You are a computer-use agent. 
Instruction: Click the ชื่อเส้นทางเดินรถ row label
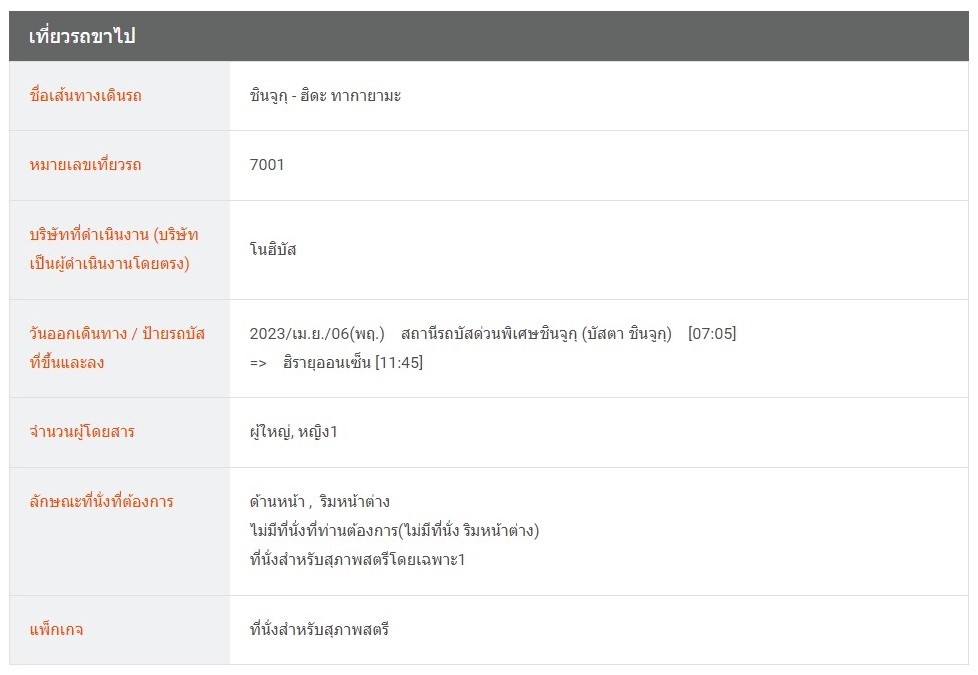pos(85,96)
